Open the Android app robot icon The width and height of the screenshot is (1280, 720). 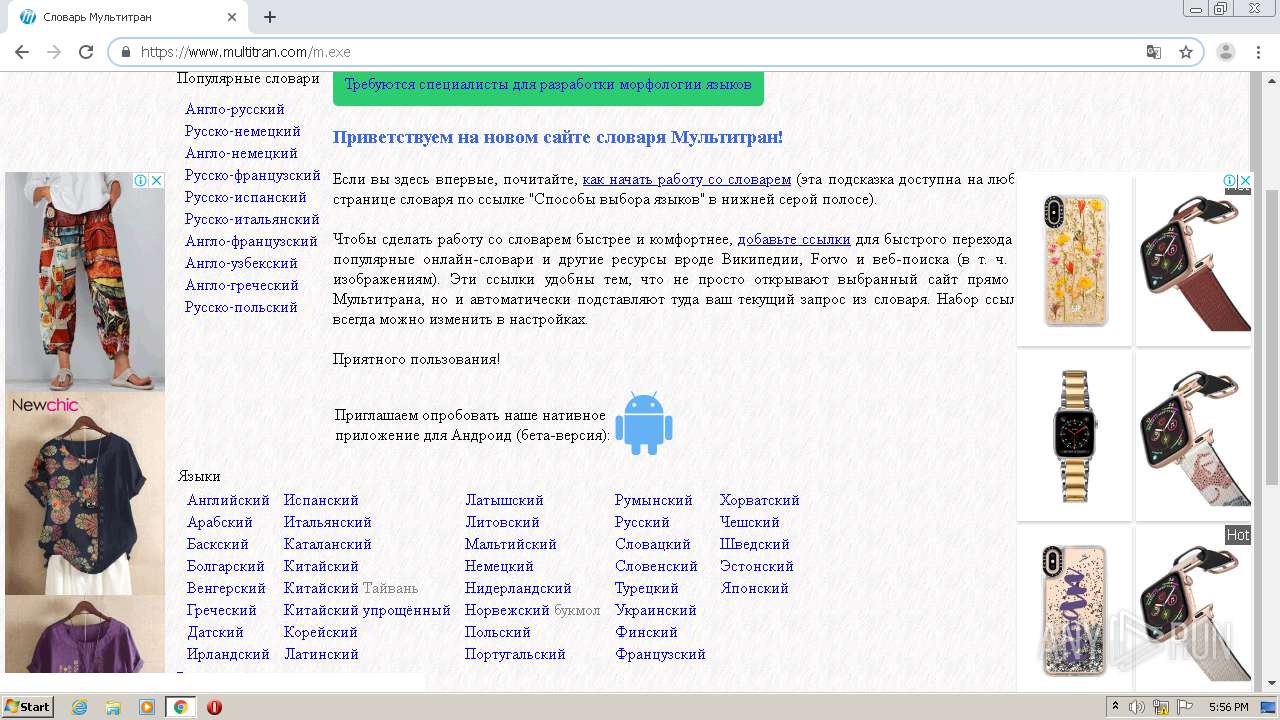coord(644,423)
